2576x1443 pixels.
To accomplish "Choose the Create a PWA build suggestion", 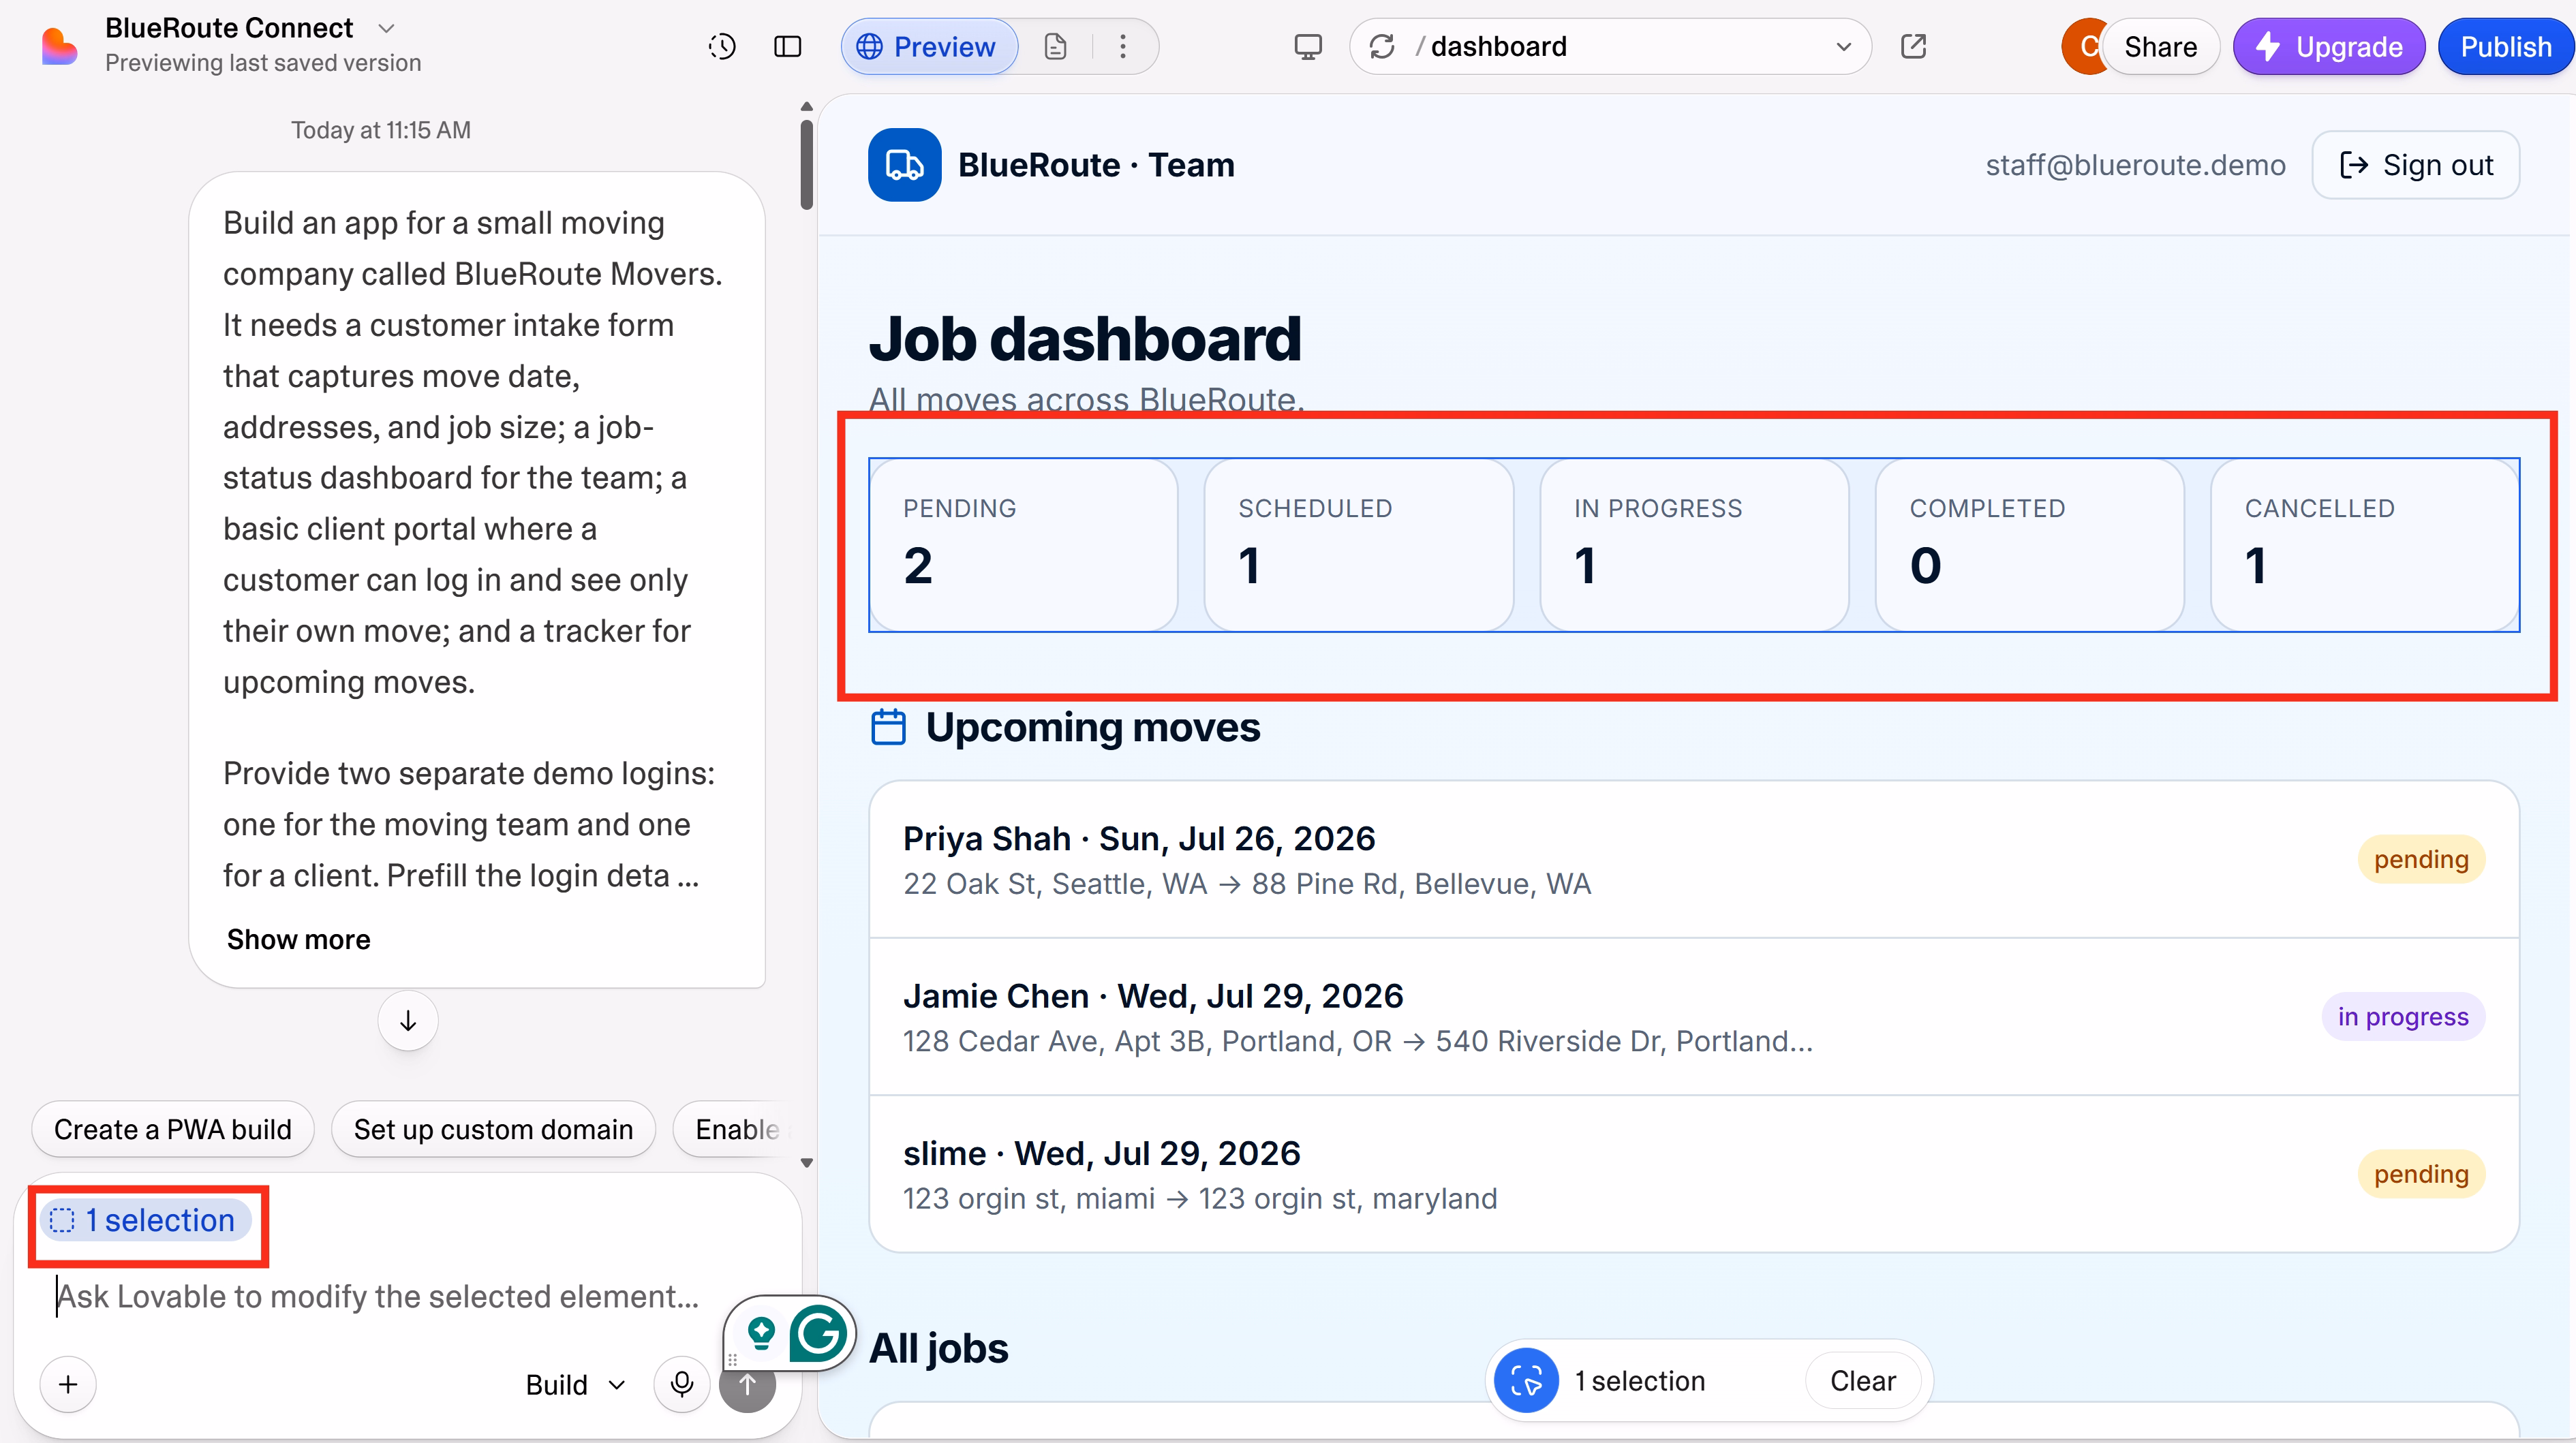I will coord(173,1130).
